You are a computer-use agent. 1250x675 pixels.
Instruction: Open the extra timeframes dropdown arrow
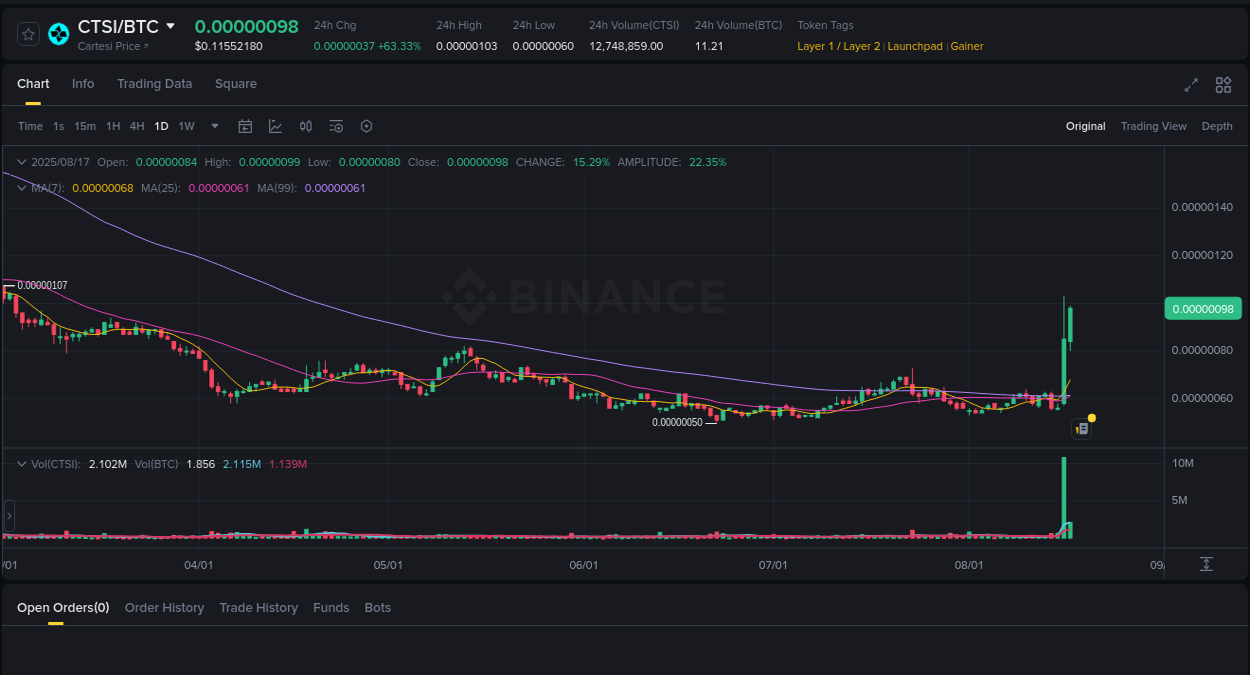tap(214, 126)
